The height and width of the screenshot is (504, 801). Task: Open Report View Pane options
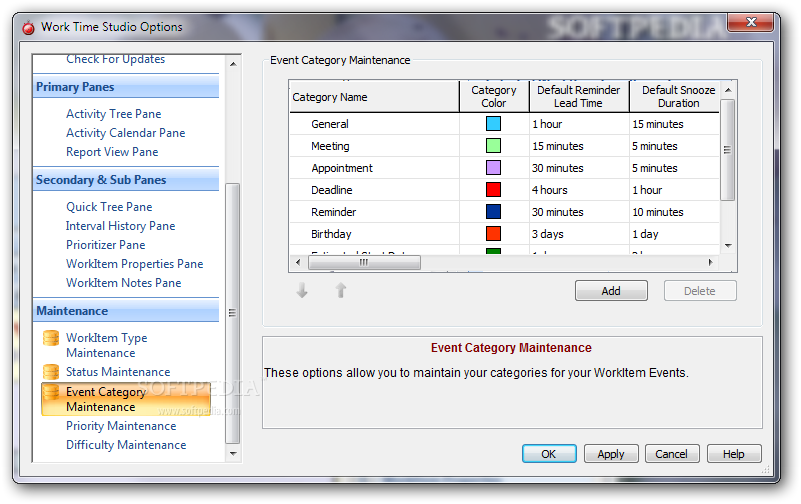pos(112,152)
